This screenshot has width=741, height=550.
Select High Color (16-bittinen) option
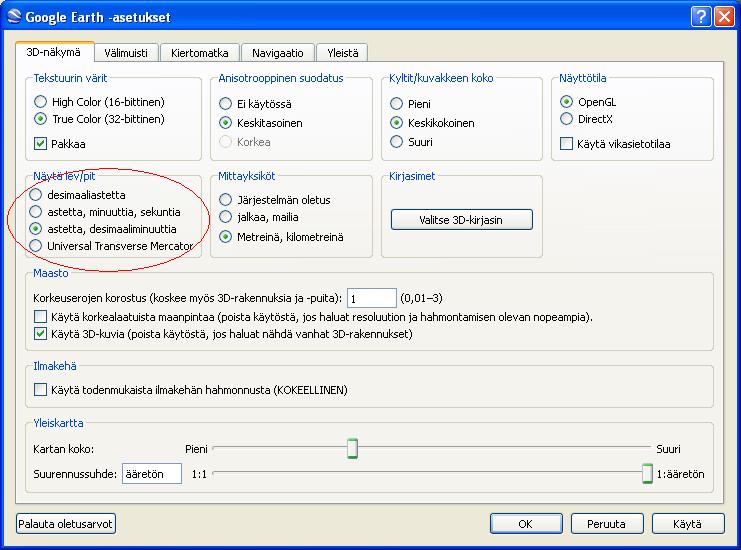tap(41, 102)
